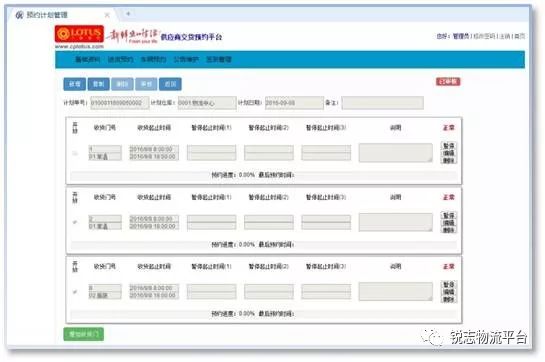Open a new browser tab with the plus button
The height and width of the screenshot is (362, 545).
point(128,14)
